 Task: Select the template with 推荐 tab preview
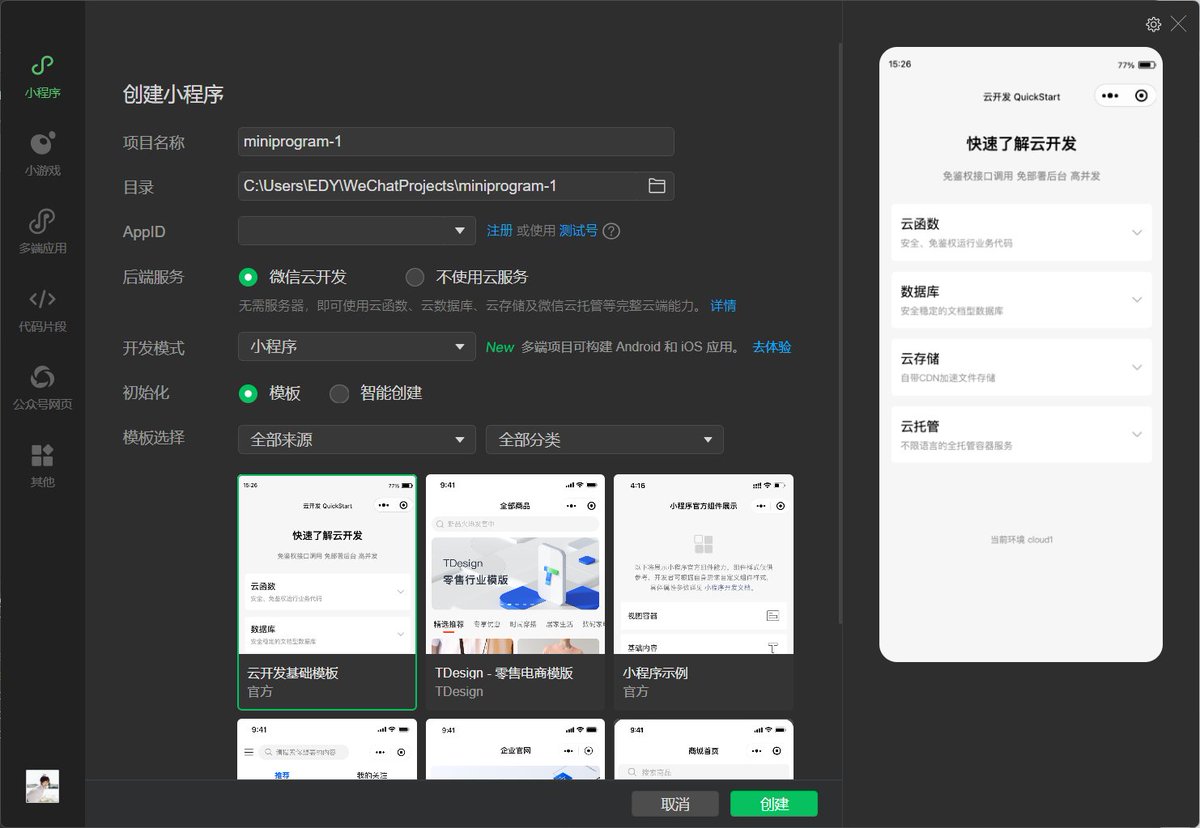[327, 749]
